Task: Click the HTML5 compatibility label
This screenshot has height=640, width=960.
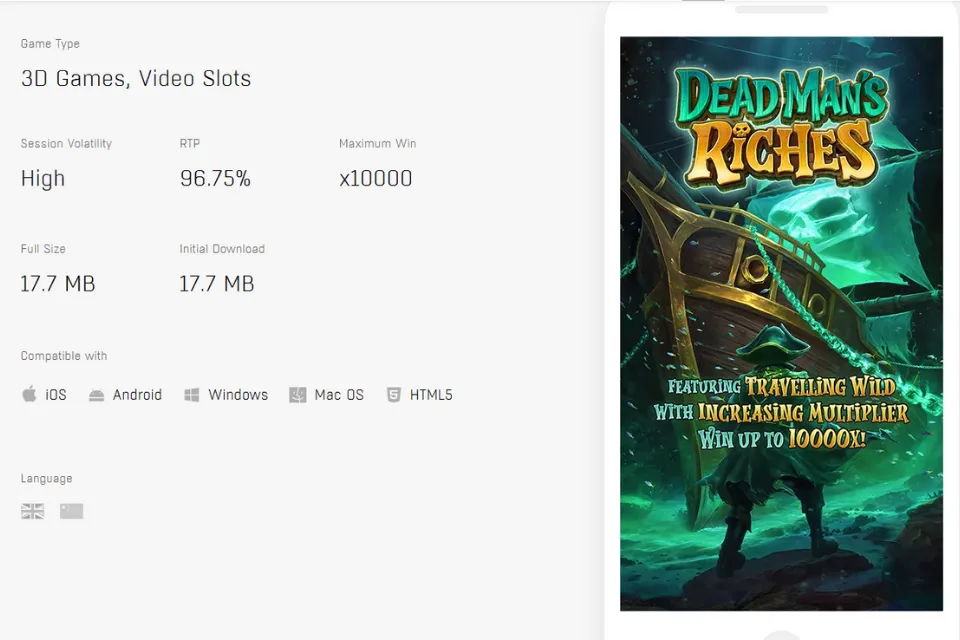Action: click(431, 395)
